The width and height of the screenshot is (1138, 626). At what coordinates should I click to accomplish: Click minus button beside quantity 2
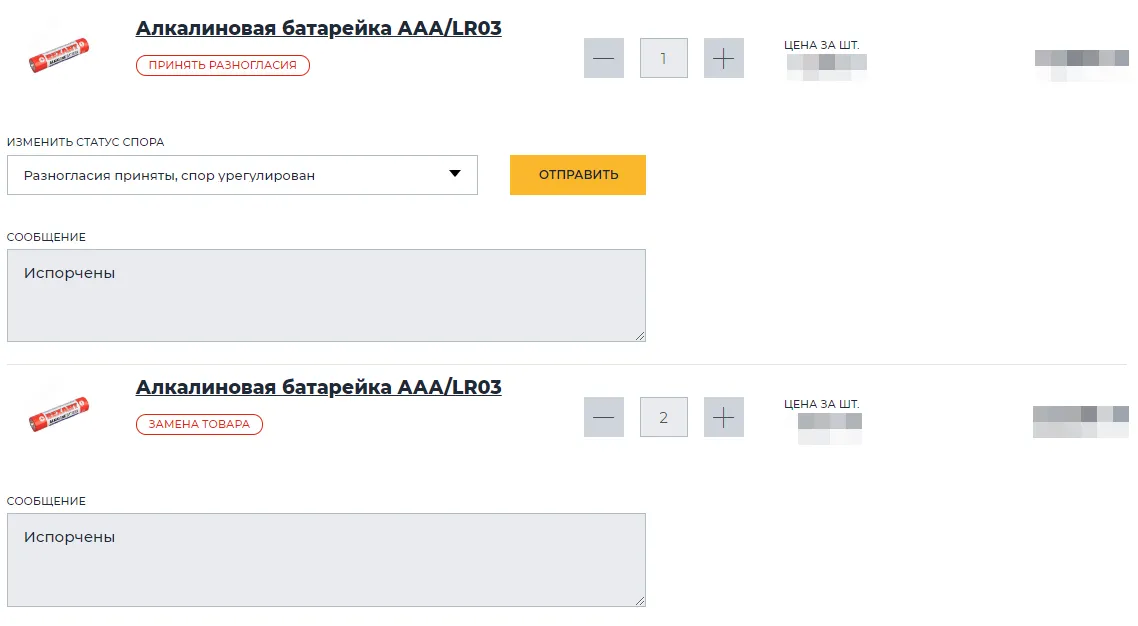(604, 417)
